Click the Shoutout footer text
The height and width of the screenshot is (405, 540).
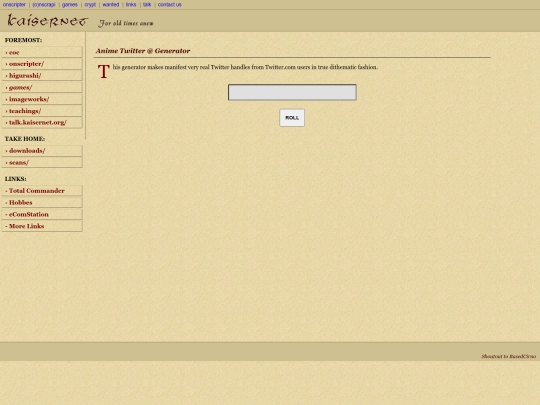[x=508, y=356]
